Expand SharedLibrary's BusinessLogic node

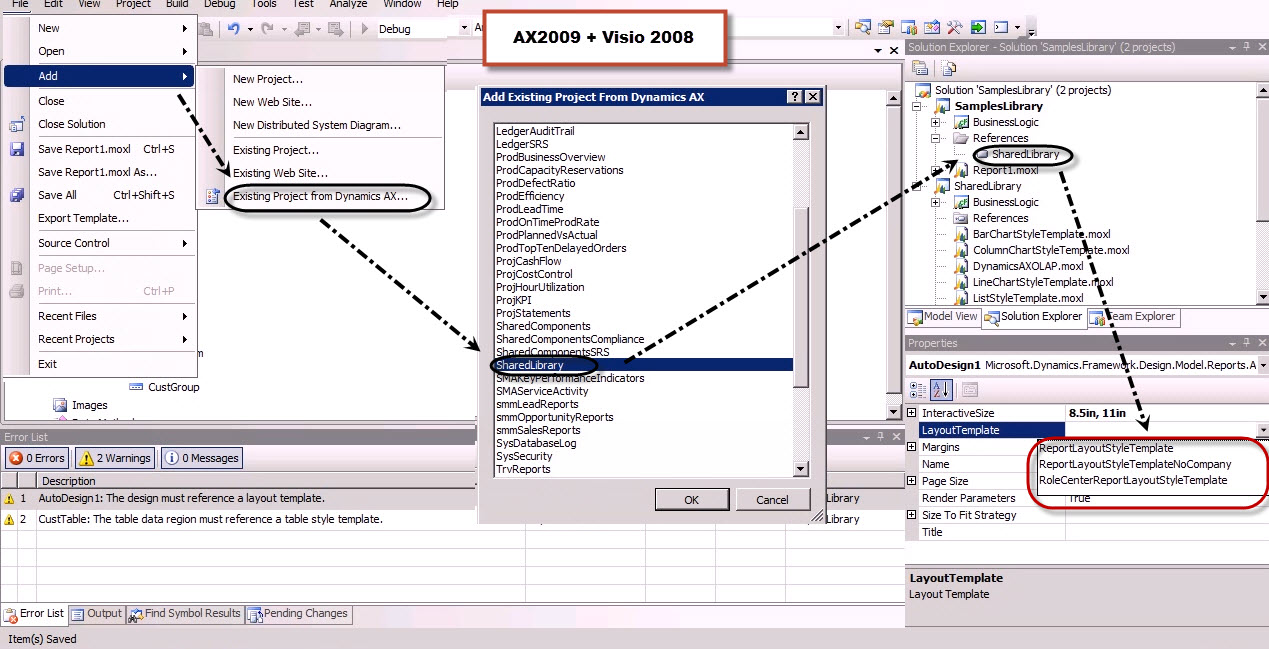(937, 202)
